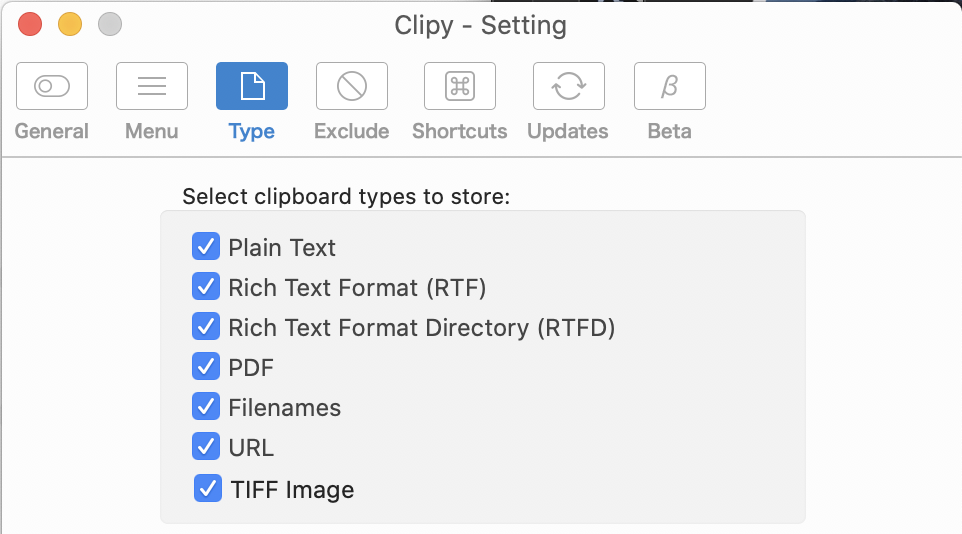
Task: Minimize the Clipy Setting window
Action: coord(70,25)
